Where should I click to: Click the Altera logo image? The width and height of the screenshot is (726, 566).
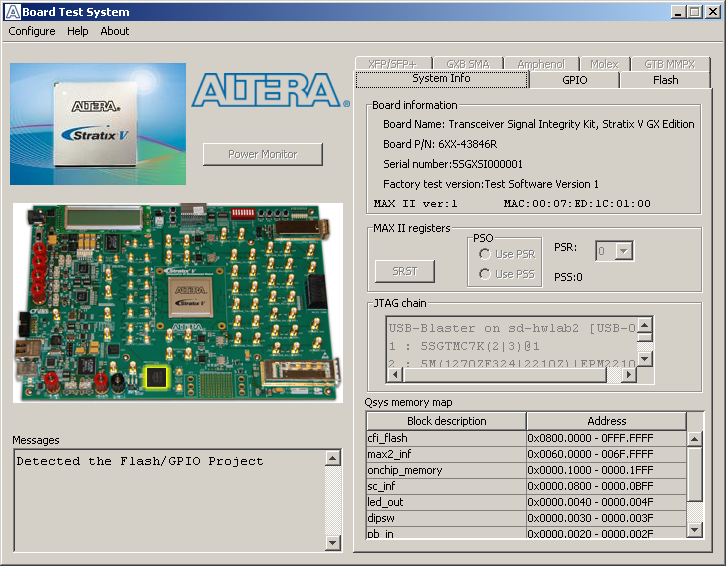click(271, 90)
